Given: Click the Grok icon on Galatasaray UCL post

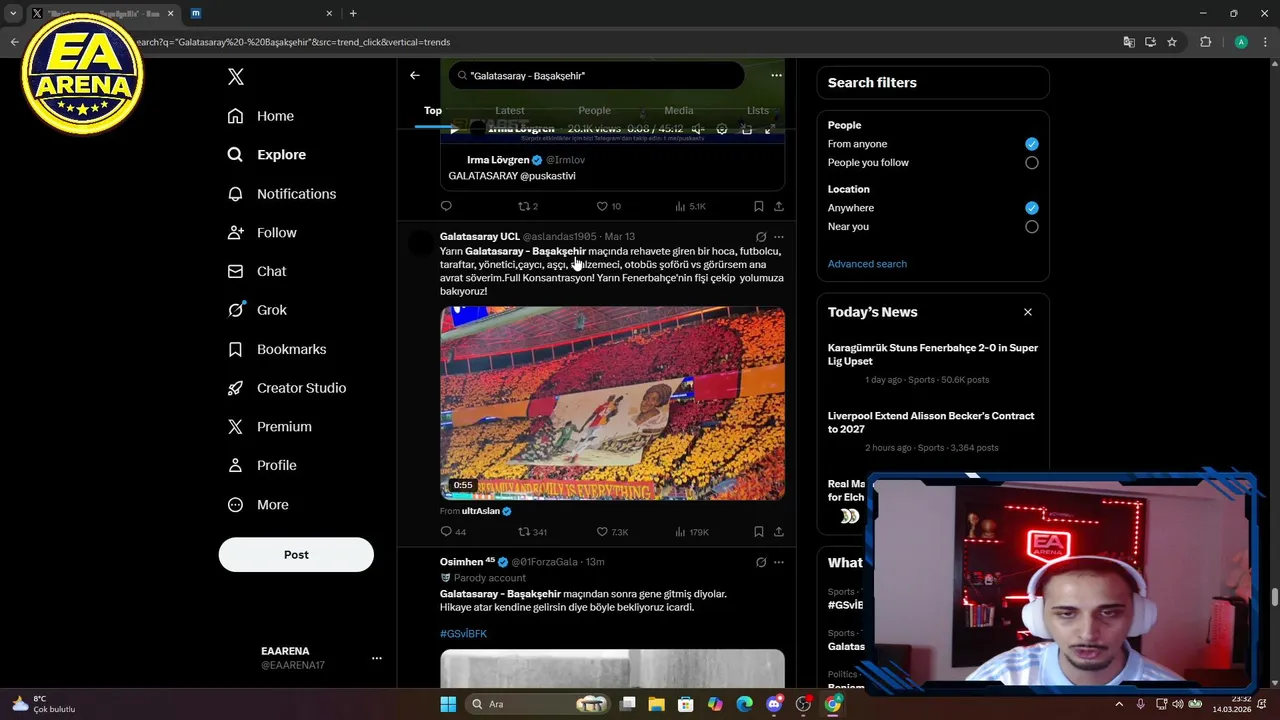Looking at the screenshot, I should point(761,237).
